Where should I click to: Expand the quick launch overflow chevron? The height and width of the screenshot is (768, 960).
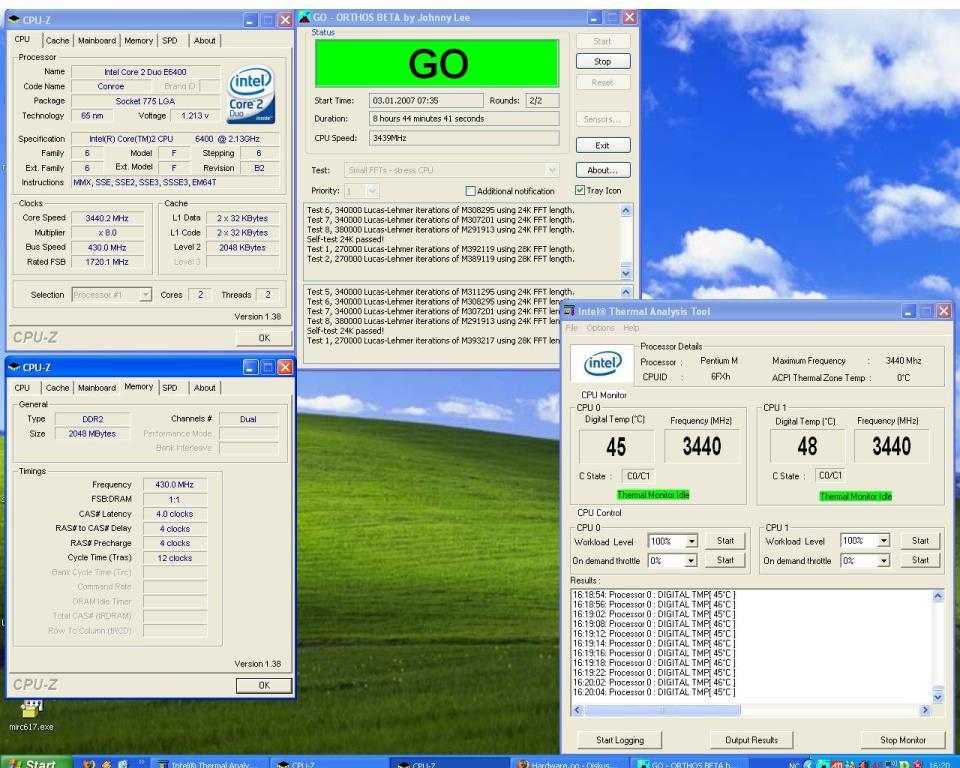[141, 762]
